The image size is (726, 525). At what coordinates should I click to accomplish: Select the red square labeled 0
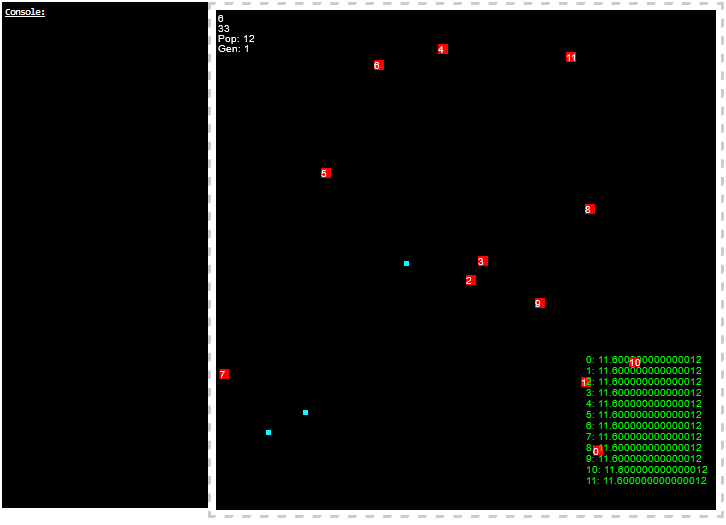[x=597, y=451]
